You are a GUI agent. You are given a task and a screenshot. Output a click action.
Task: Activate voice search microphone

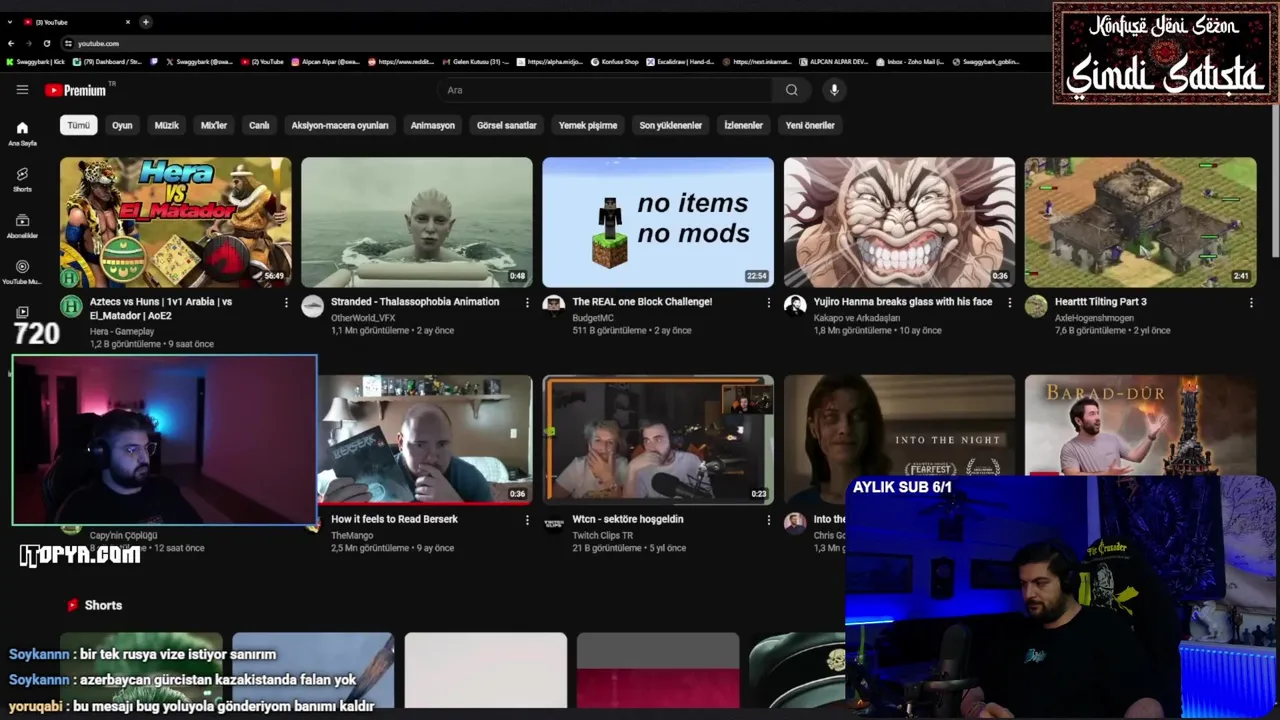coord(834,90)
